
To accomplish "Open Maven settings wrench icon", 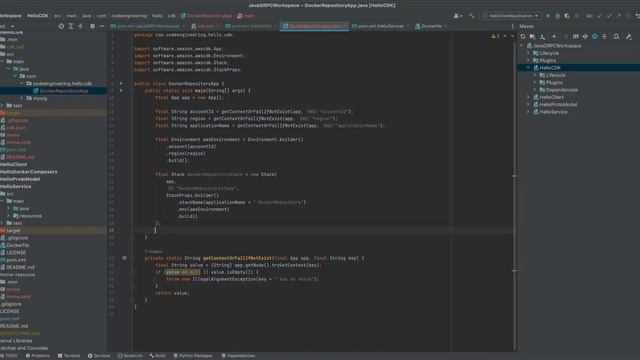I will tap(629, 37).
